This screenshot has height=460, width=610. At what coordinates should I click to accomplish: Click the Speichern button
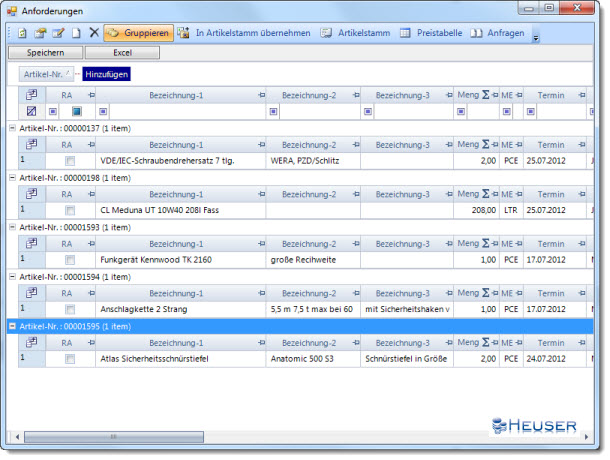46,53
